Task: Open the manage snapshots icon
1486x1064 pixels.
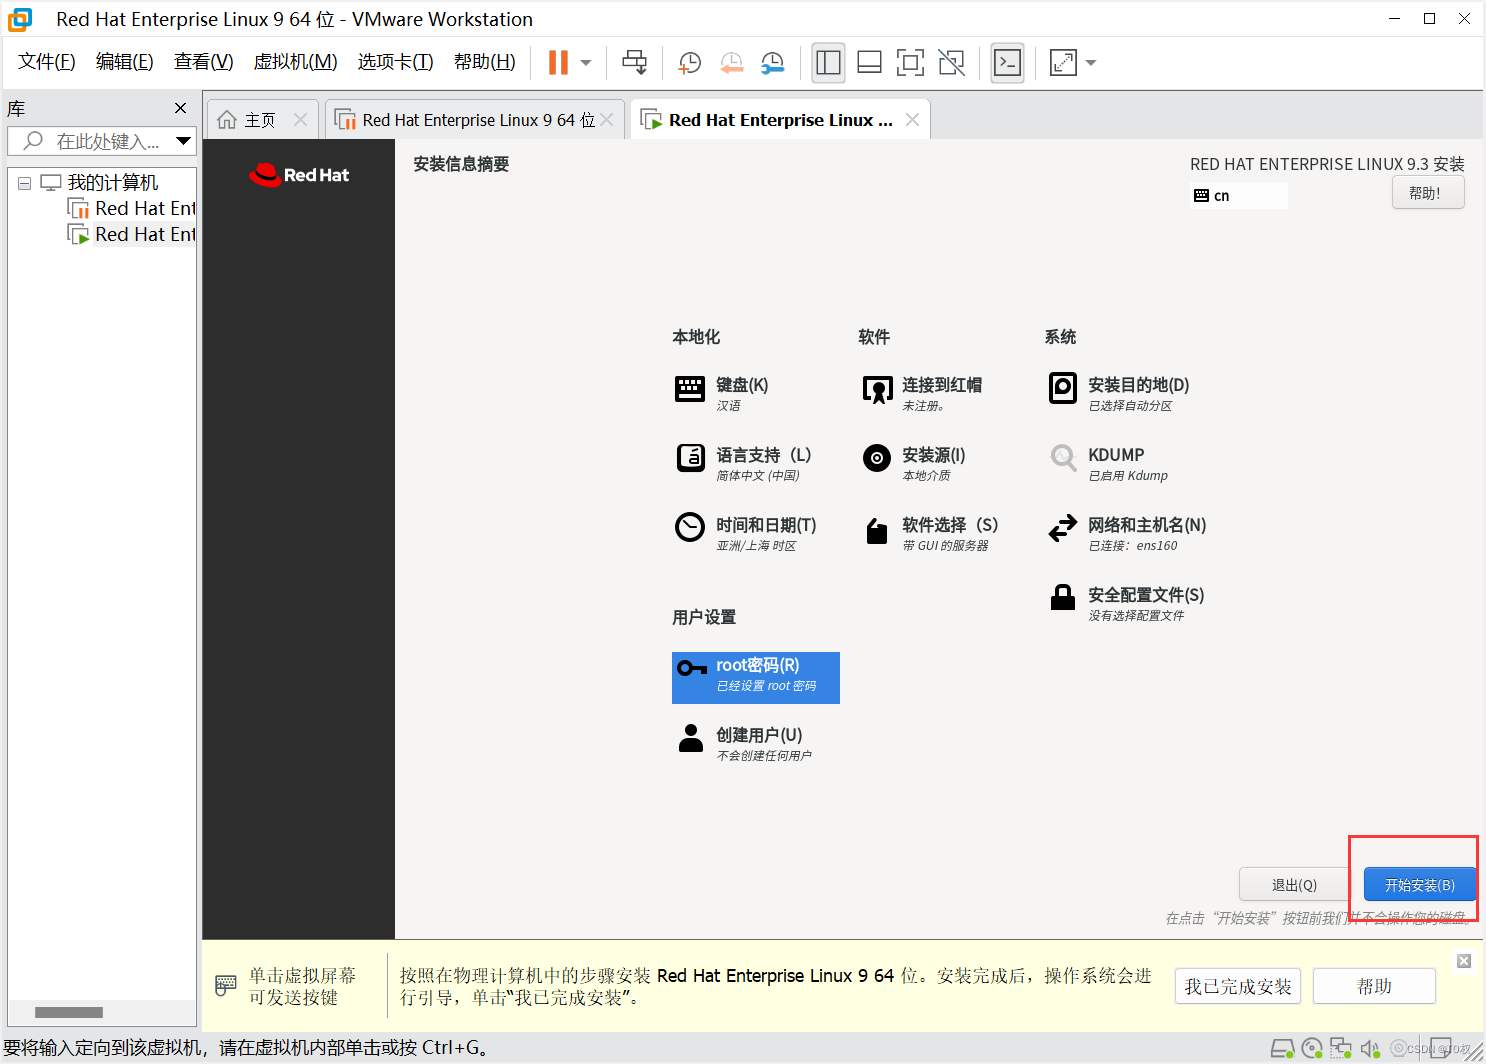Action: tap(771, 62)
